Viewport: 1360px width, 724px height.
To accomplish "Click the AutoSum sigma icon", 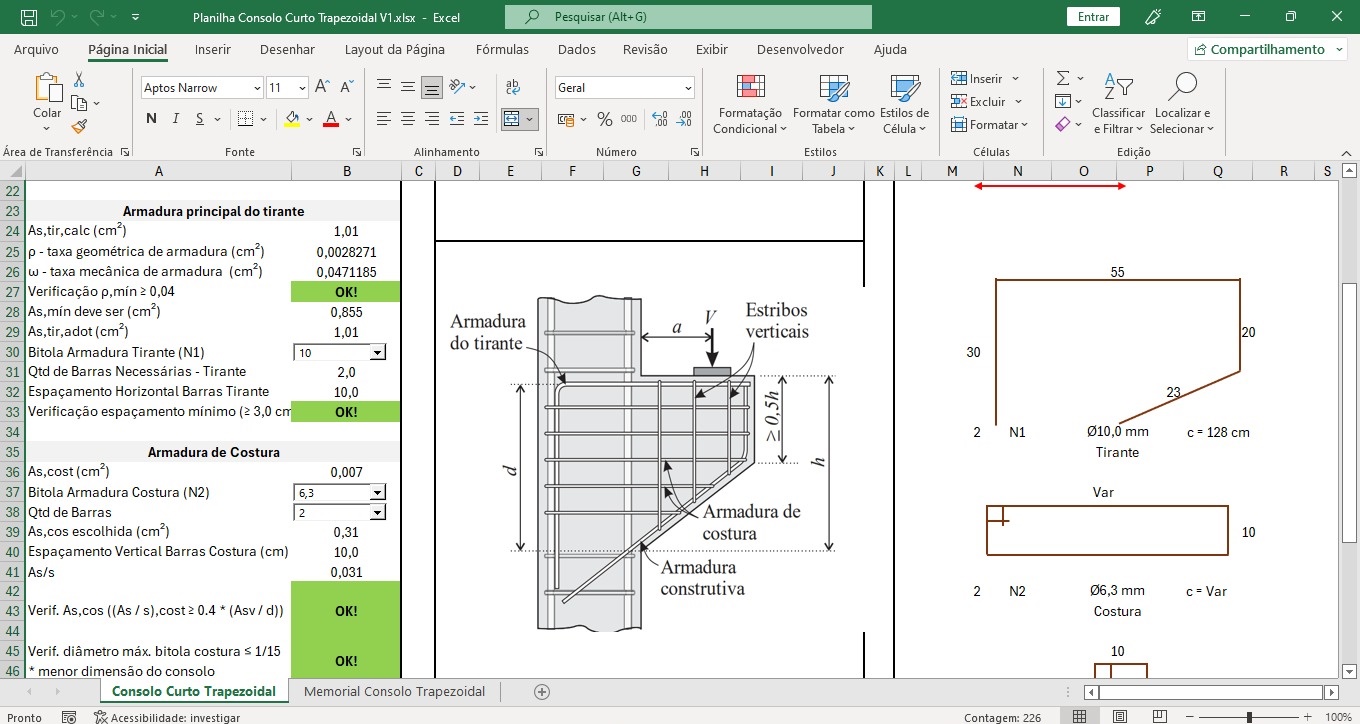I will (1063, 78).
